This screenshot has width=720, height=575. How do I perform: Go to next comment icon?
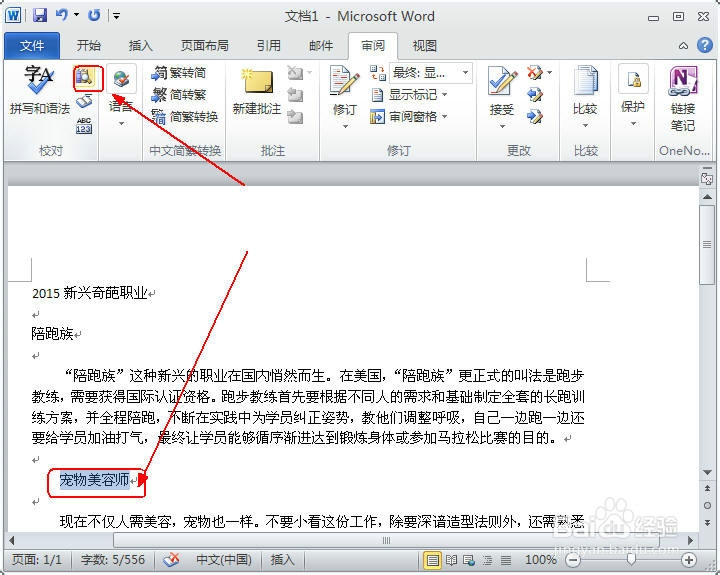pos(295,117)
